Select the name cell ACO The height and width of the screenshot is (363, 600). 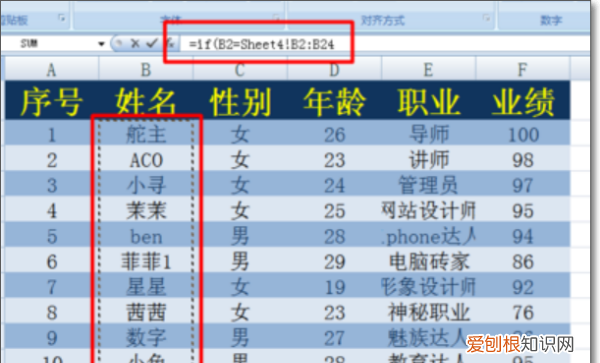(x=146, y=159)
